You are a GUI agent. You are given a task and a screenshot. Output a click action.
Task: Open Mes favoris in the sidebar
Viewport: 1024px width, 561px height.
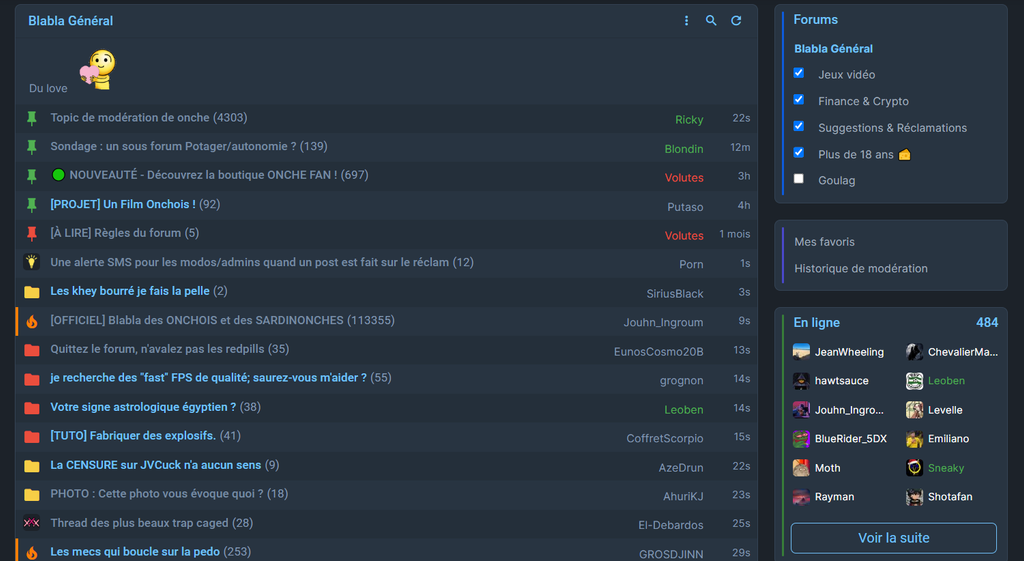tap(824, 242)
